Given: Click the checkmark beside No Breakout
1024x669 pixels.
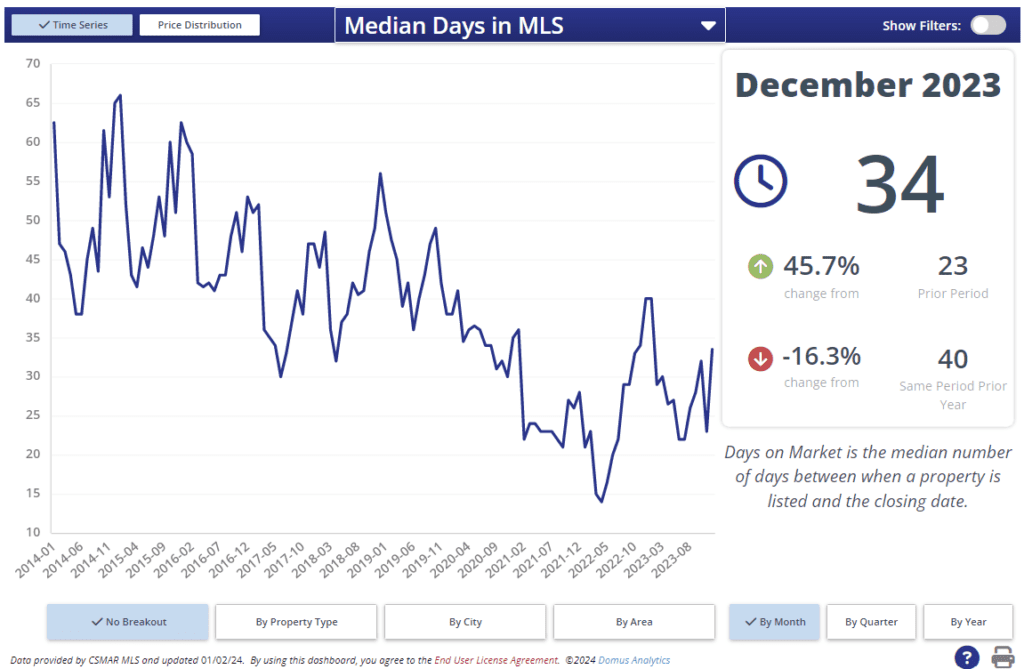Looking at the screenshot, I should (97, 621).
